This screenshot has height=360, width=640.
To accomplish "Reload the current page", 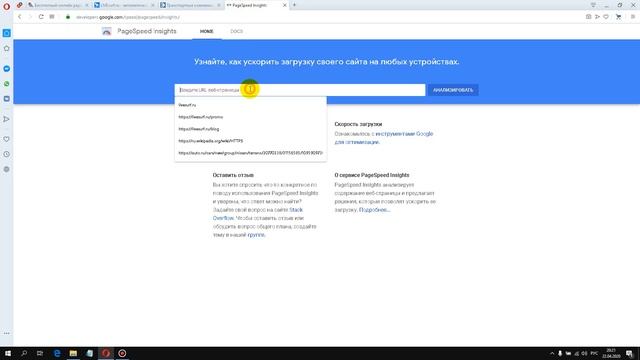I will pyautogui.click(x=41, y=17).
